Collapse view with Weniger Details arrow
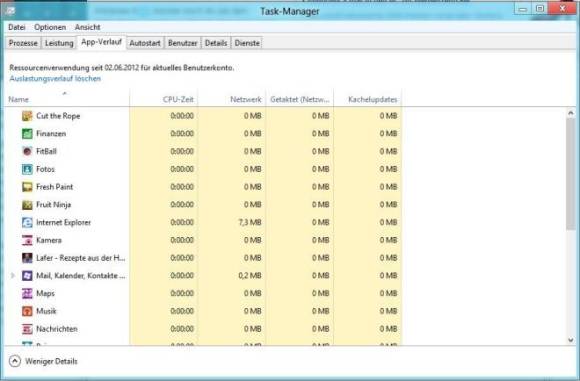Screen dimensions: 580x381 pos(15,361)
